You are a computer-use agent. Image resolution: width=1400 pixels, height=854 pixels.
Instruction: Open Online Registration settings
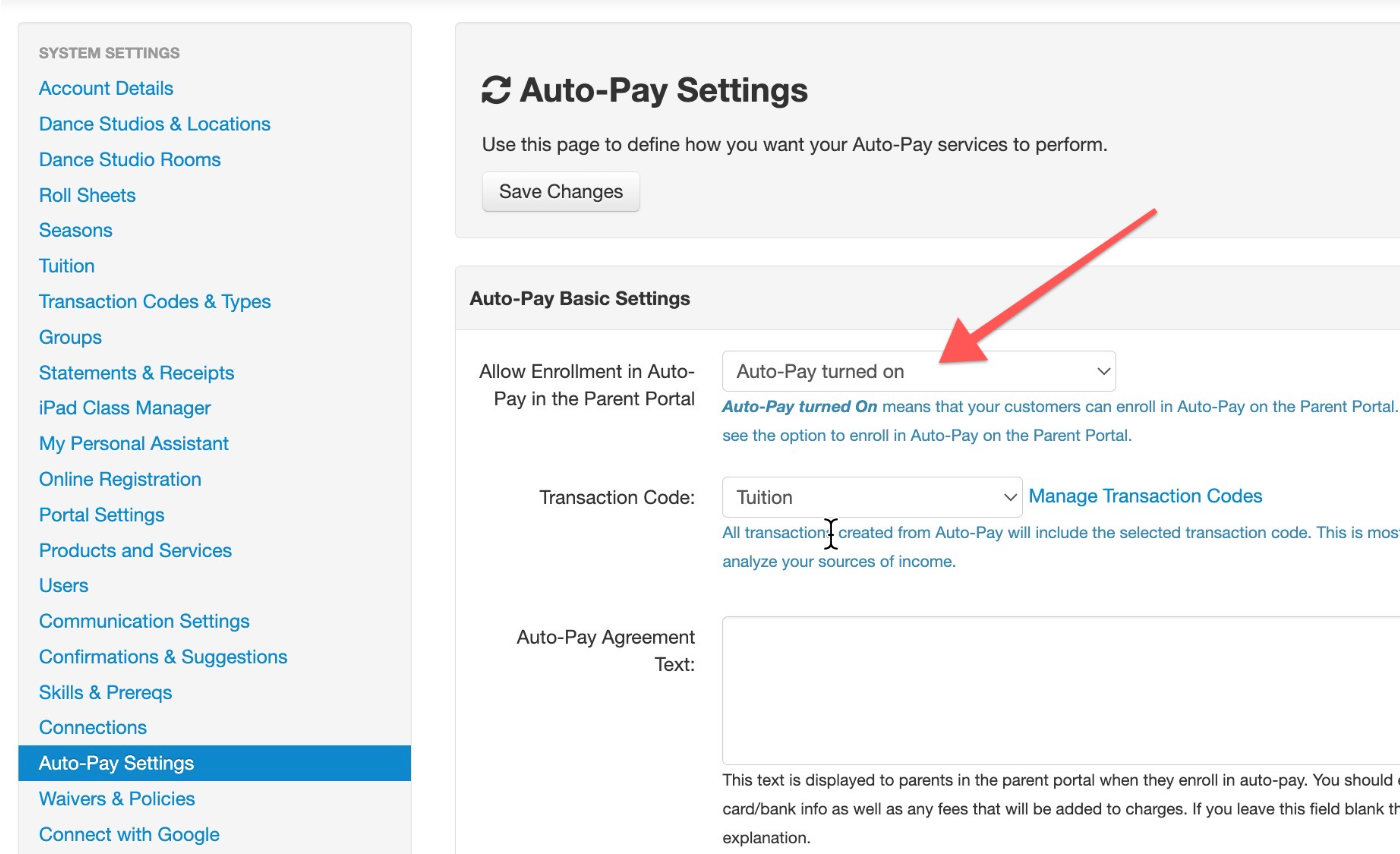click(120, 479)
